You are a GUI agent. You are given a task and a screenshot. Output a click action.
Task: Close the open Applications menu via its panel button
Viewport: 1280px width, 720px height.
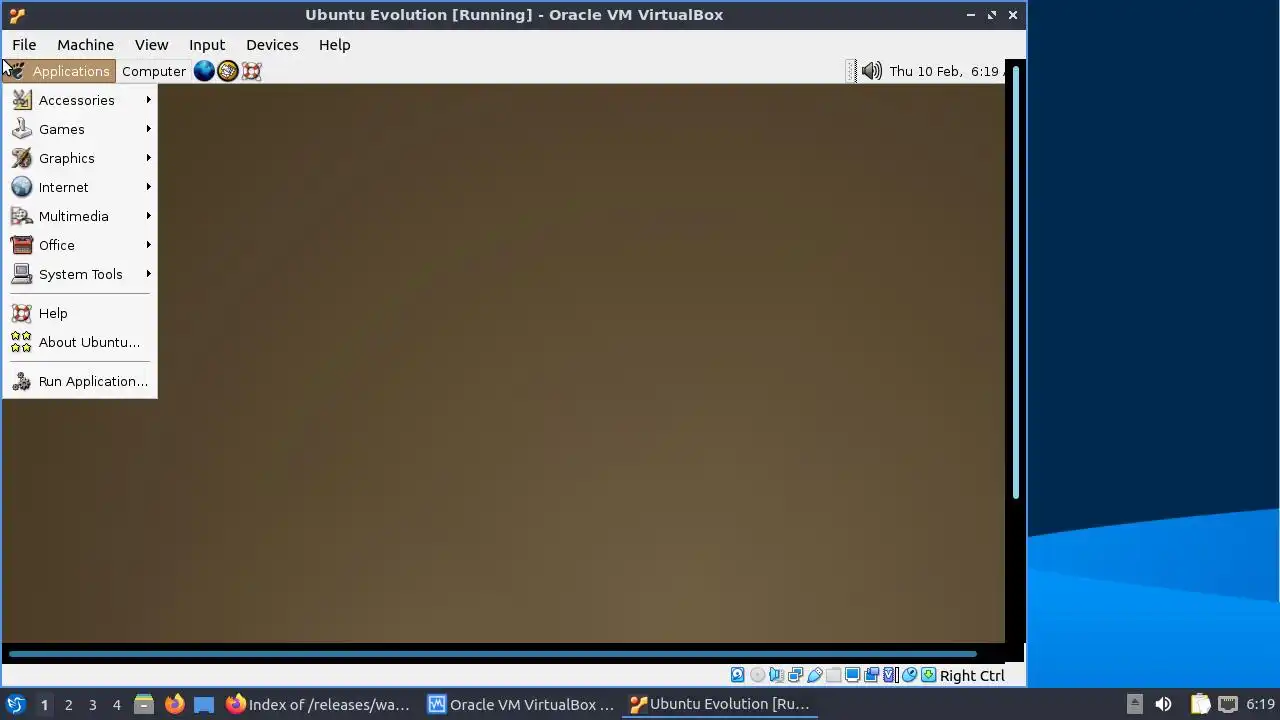click(x=59, y=71)
